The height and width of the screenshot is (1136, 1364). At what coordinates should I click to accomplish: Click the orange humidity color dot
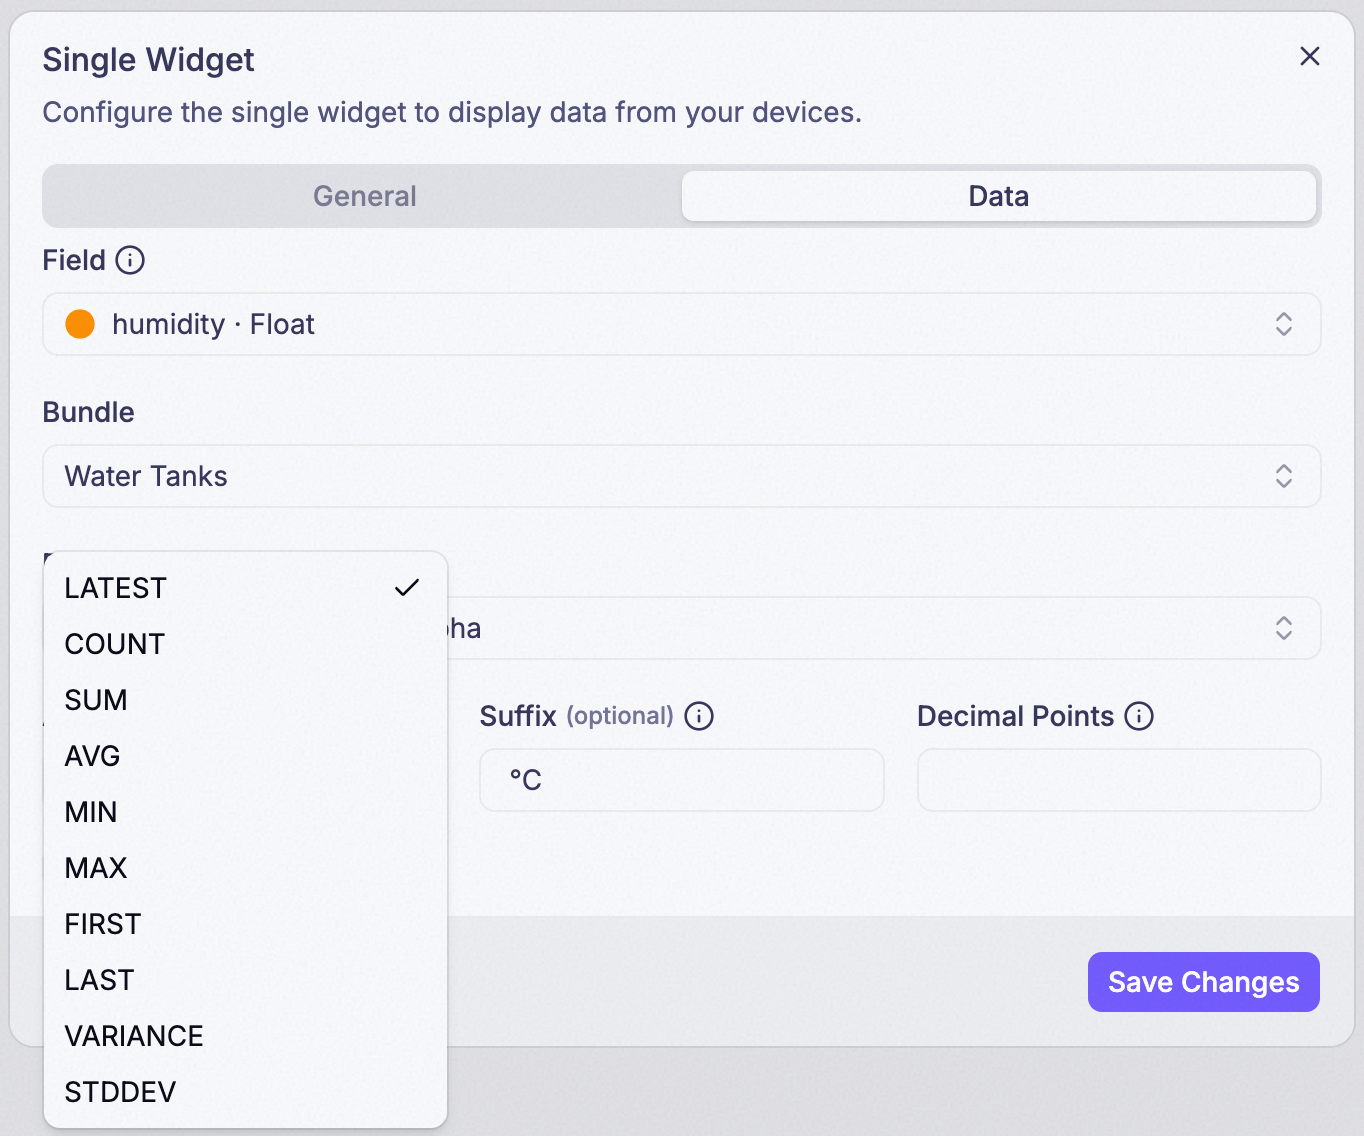click(80, 324)
